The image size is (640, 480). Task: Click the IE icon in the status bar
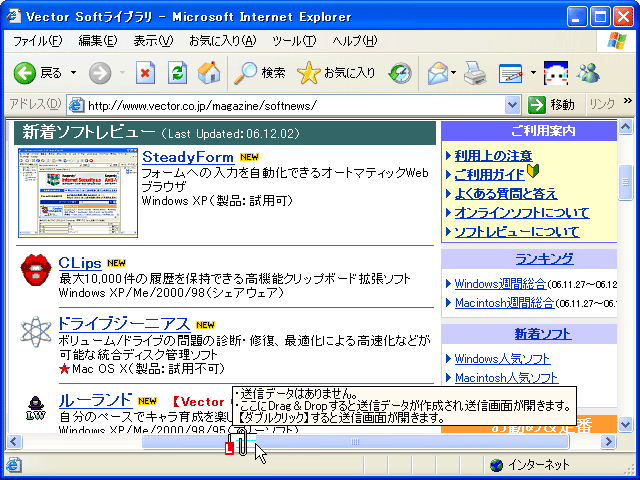(13, 465)
